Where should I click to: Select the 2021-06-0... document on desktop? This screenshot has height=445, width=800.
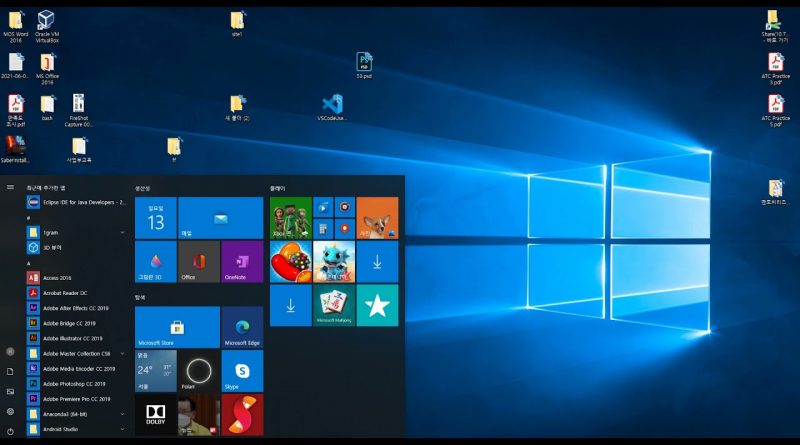pyautogui.click(x=16, y=66)
